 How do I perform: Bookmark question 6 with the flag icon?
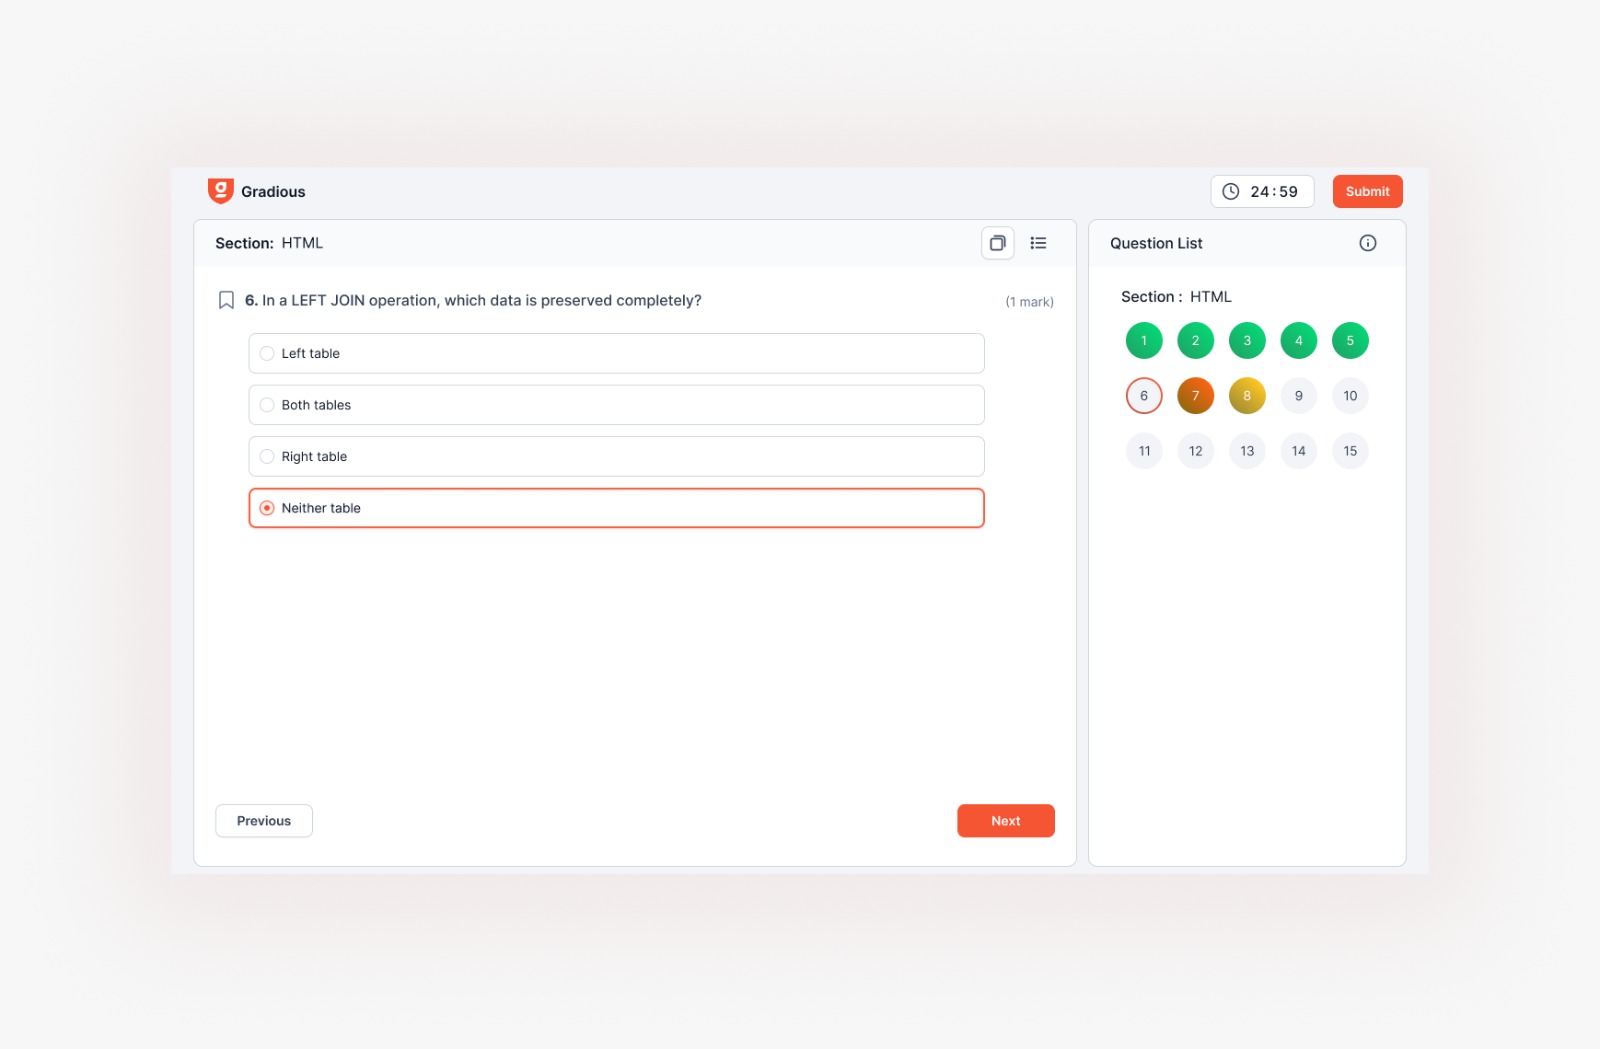pyautogui.click(x=226, y=300)
